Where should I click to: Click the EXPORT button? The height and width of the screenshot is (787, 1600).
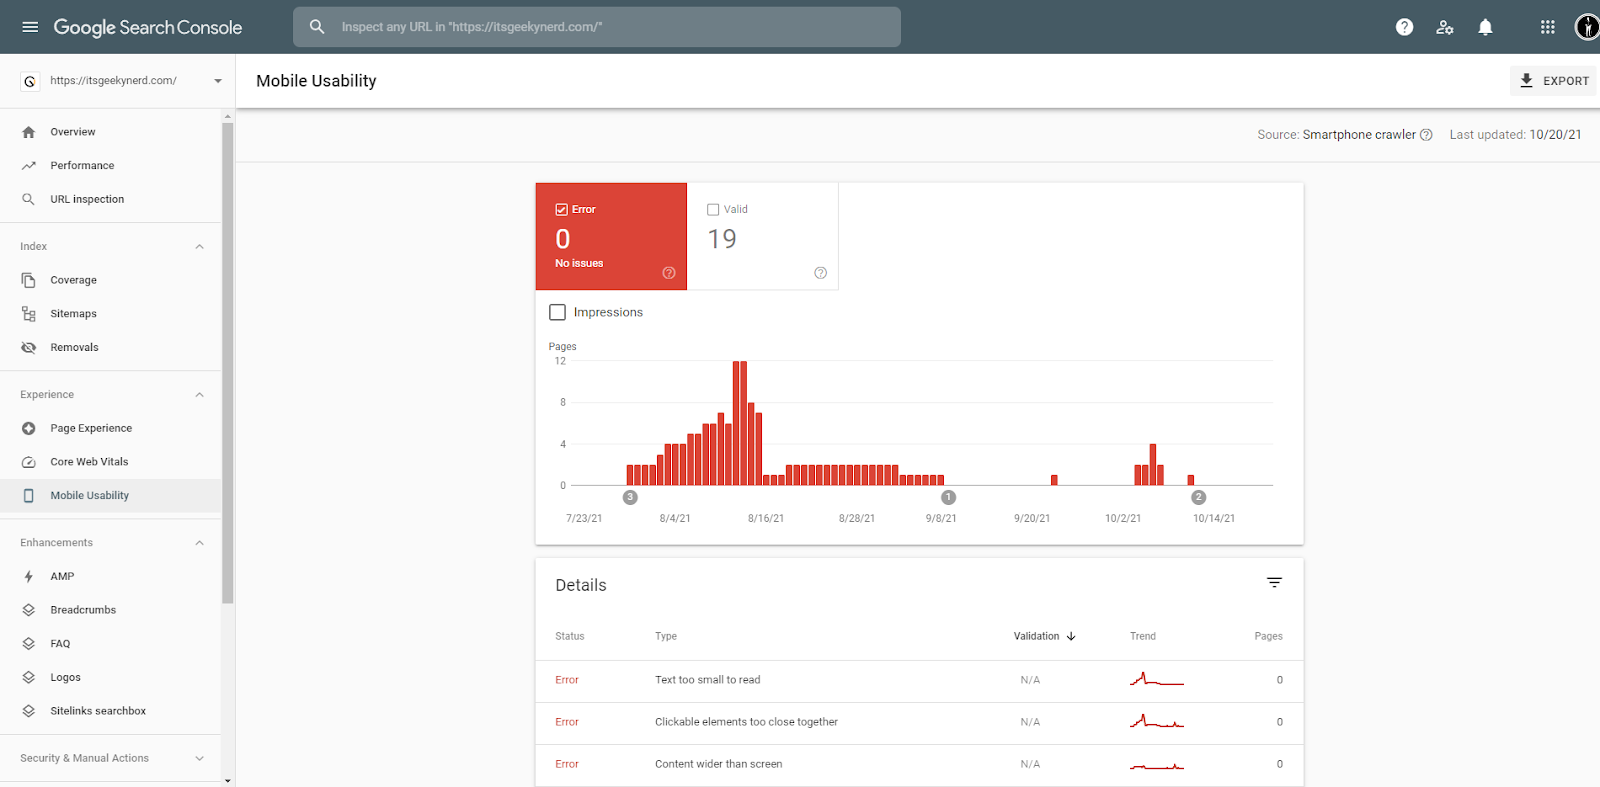1553,81
